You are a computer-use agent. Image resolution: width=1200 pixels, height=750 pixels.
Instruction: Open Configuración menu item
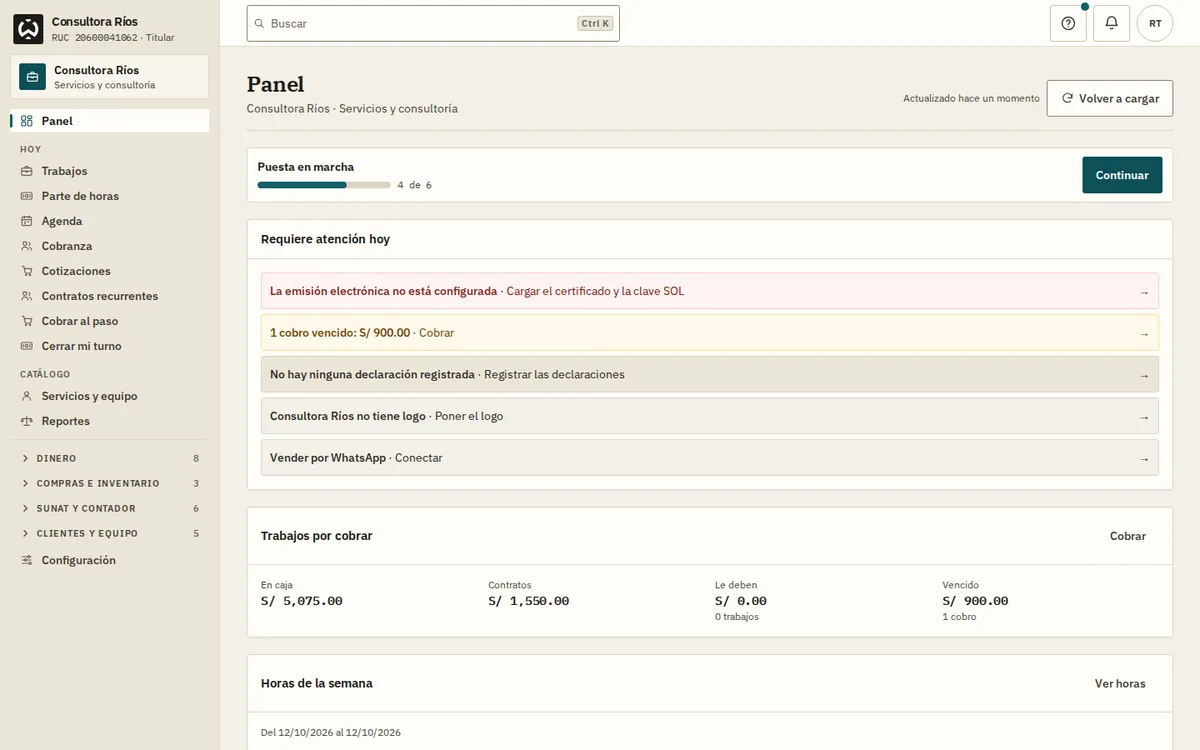click(x=110, y=560)
